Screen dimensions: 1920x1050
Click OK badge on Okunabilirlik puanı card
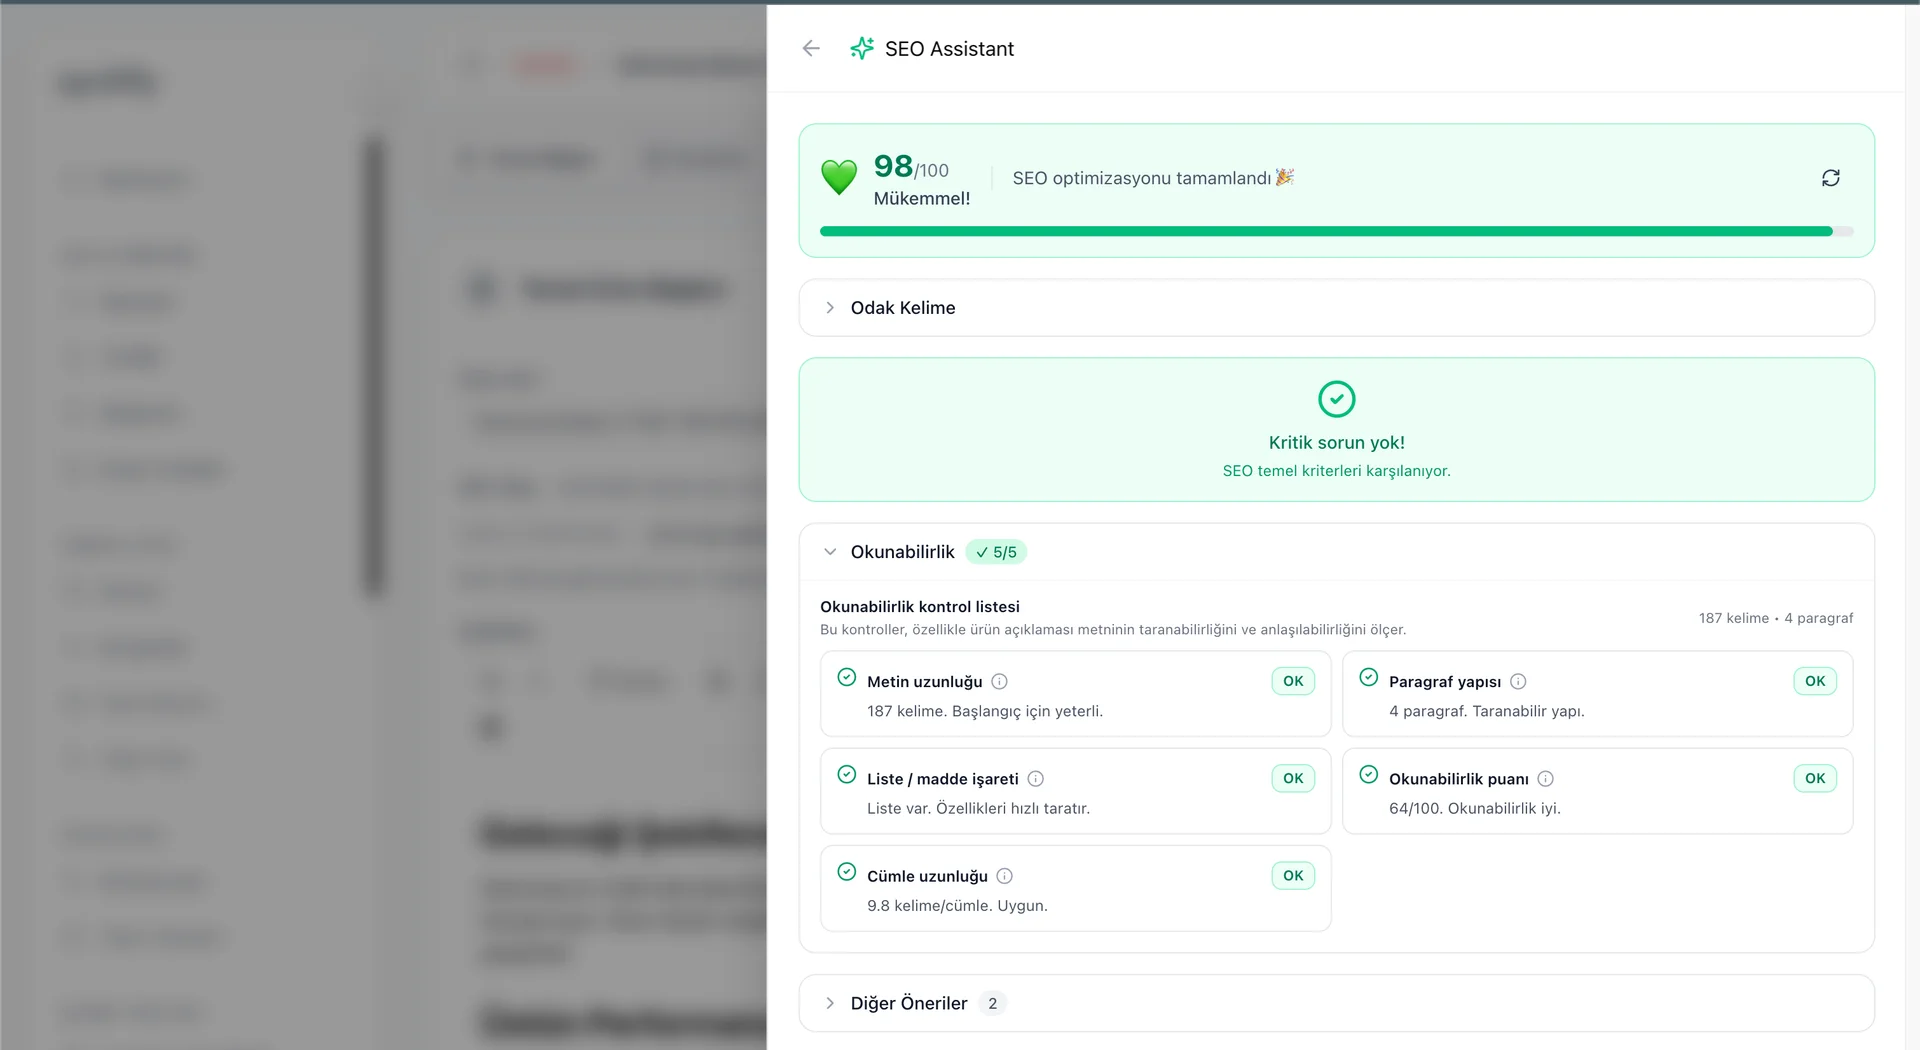pyautogui.click(x=1814, y=778)
